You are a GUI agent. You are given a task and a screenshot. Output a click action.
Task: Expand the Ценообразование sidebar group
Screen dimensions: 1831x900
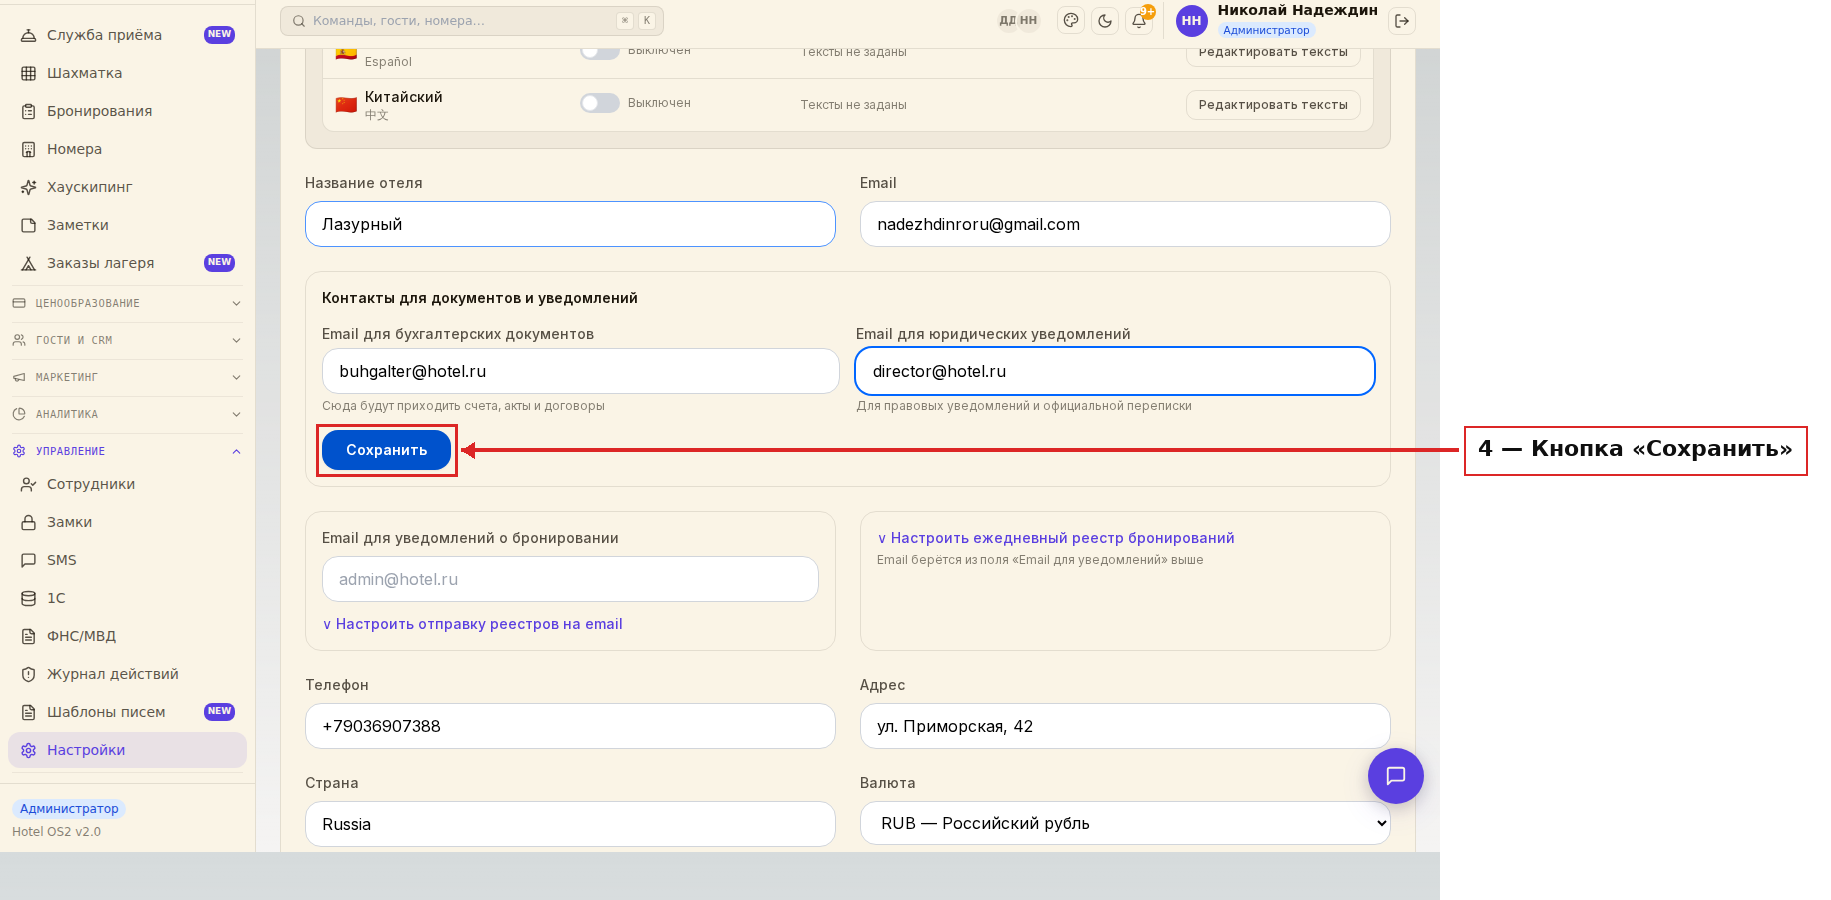point(127,303)
